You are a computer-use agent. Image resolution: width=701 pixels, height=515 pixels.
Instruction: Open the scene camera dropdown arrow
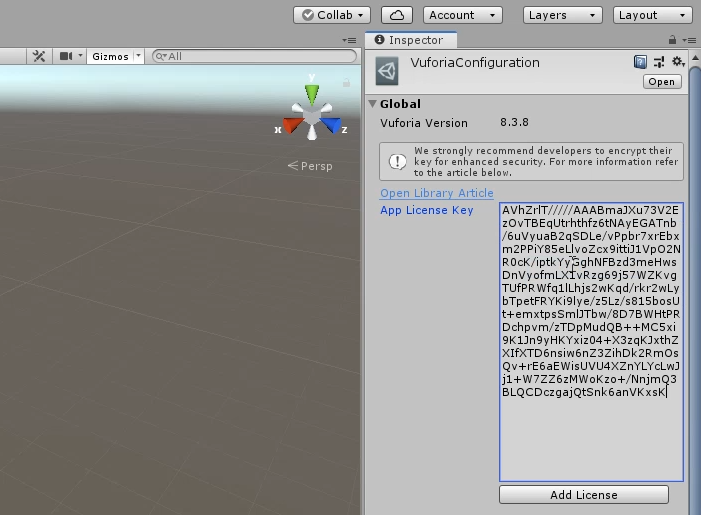click(80, 56)
